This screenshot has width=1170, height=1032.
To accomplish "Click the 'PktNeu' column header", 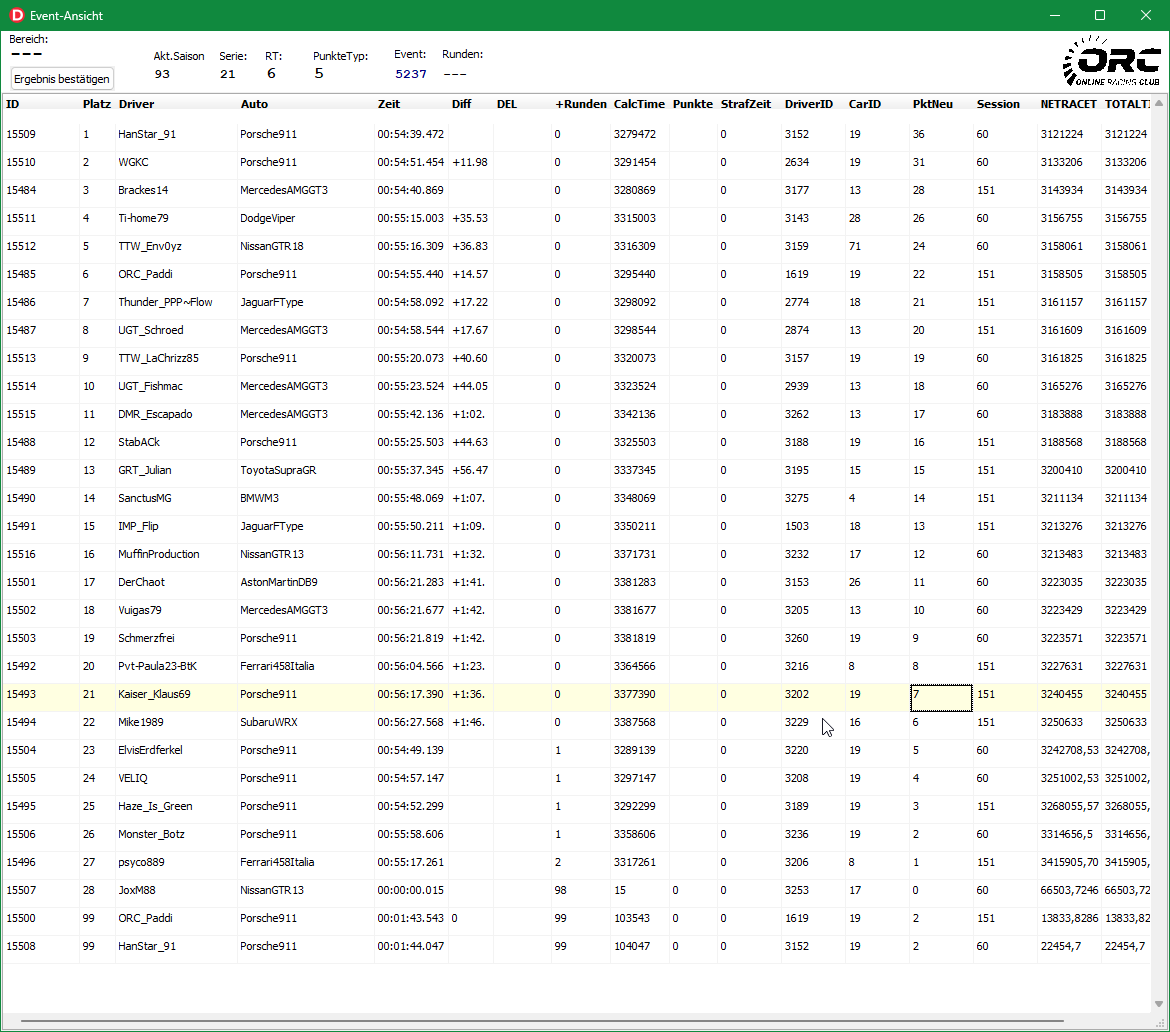I will pos(932,104).
